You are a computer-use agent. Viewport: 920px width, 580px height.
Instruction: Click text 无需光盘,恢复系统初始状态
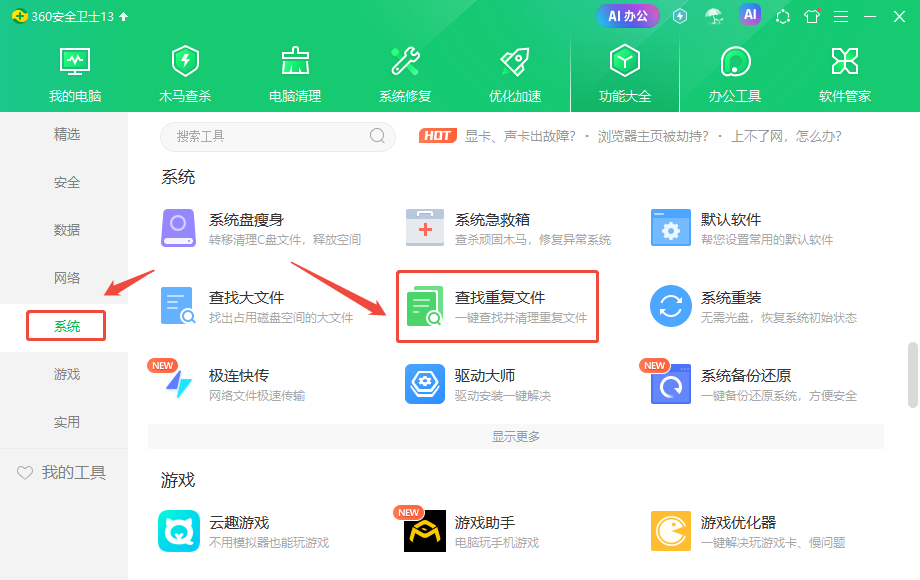point(779,318)
